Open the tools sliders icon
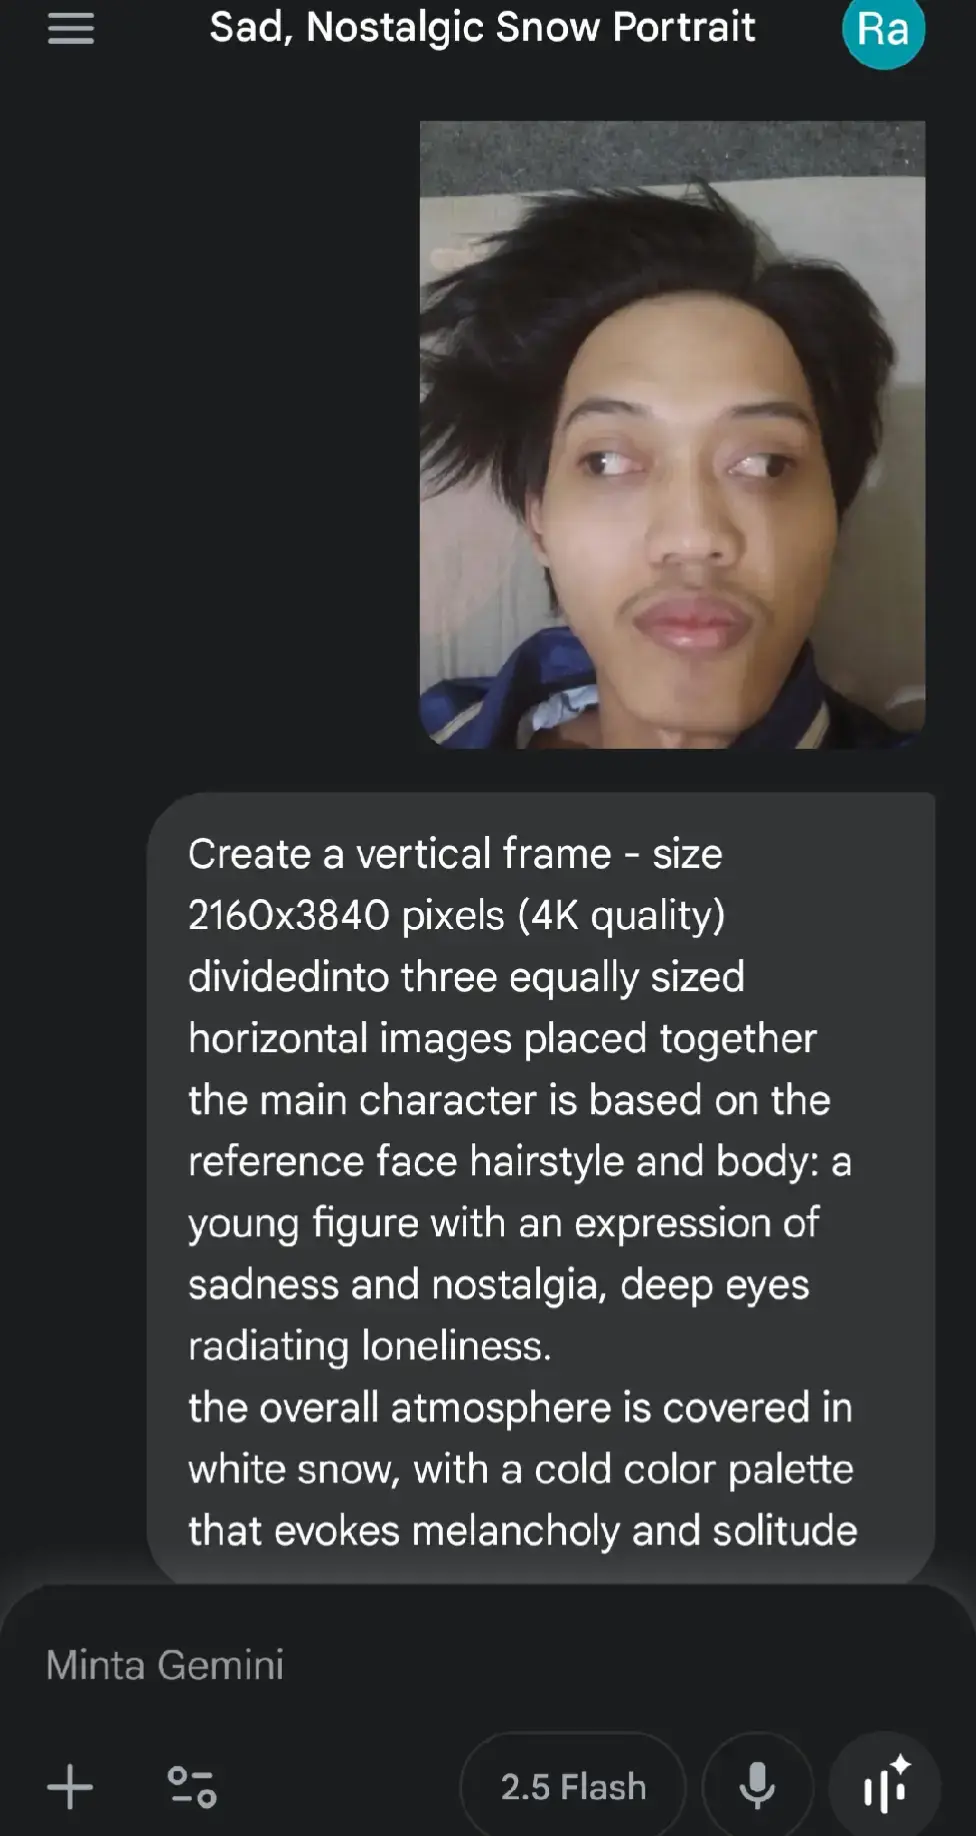Screen dimensions: 976x1836 [191, 1787]
